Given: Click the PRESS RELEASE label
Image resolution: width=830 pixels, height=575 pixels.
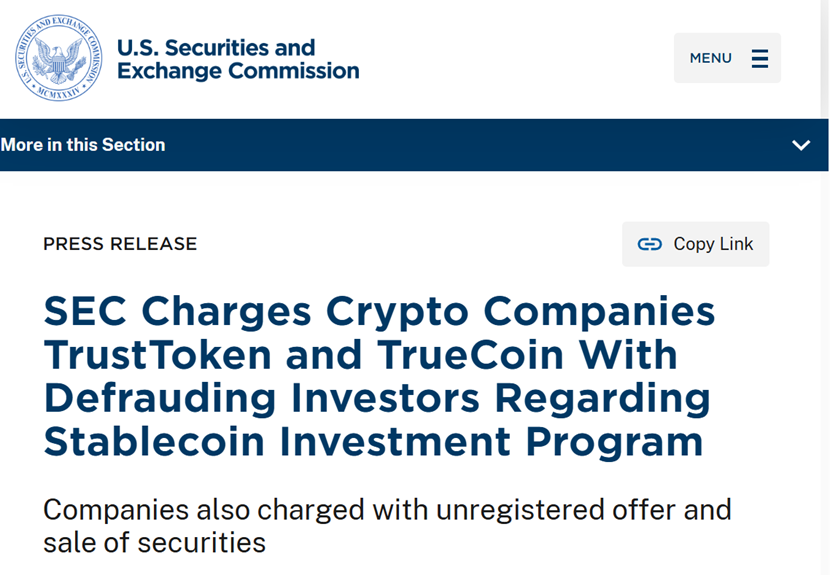Looking at the screenshot, I should [120, 244].
